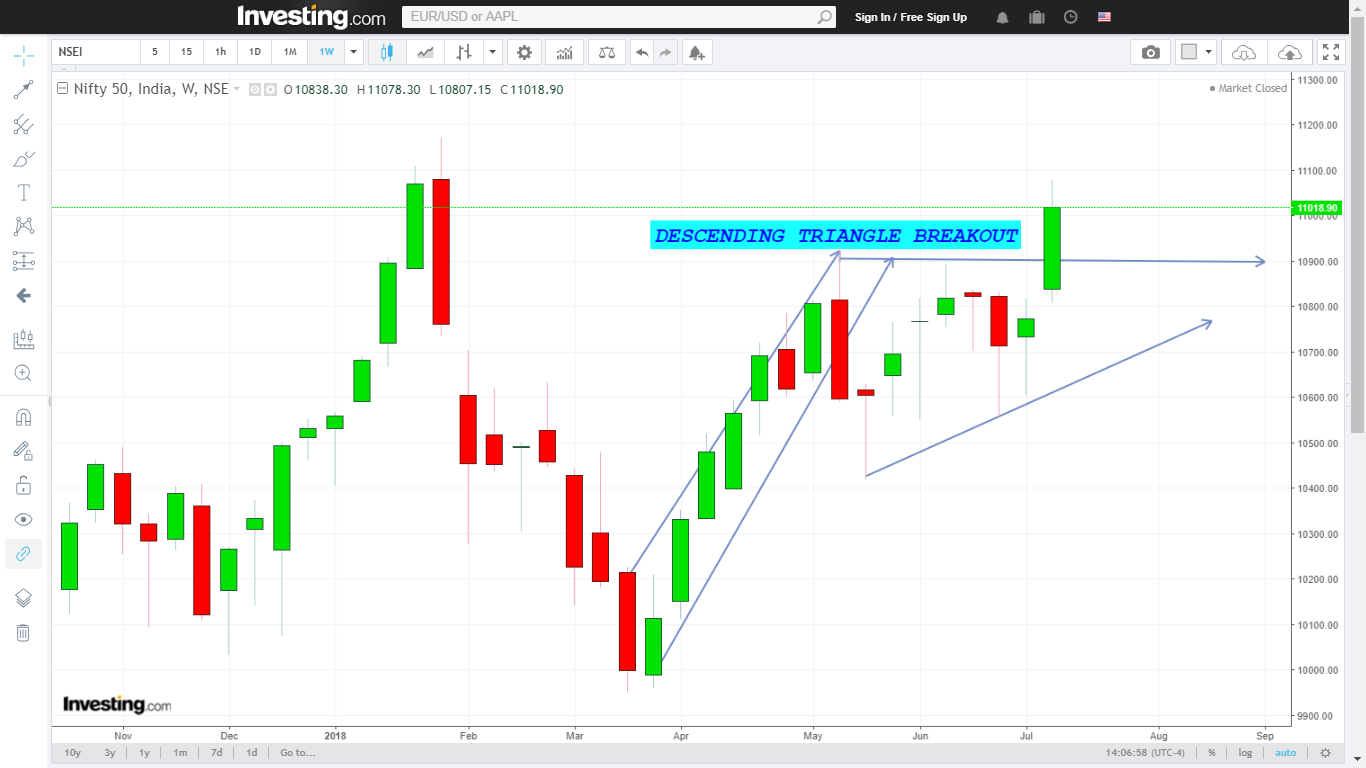Screen dimensions: 1366x768
Task: Click the NSEI symbol input field
Action: 96,52
